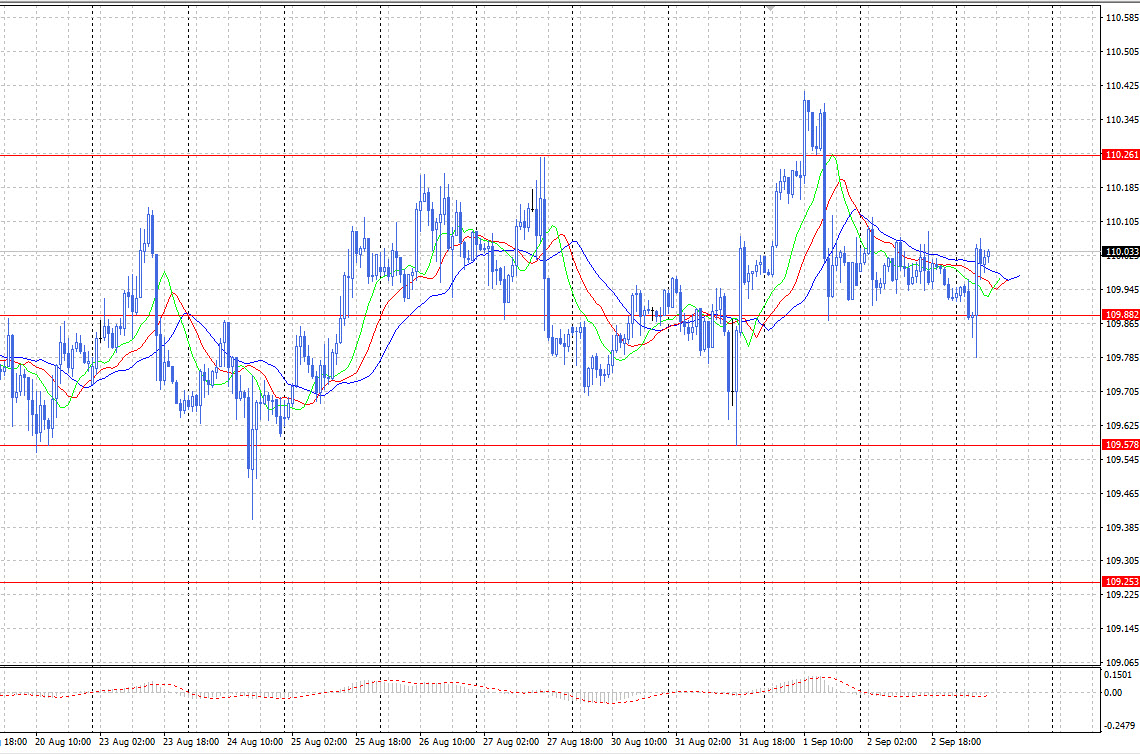The height and width of the screenshot is (754, 1140).
Task: Click the 2 Sep 02:00 time label
Action: tap(892, 742)
